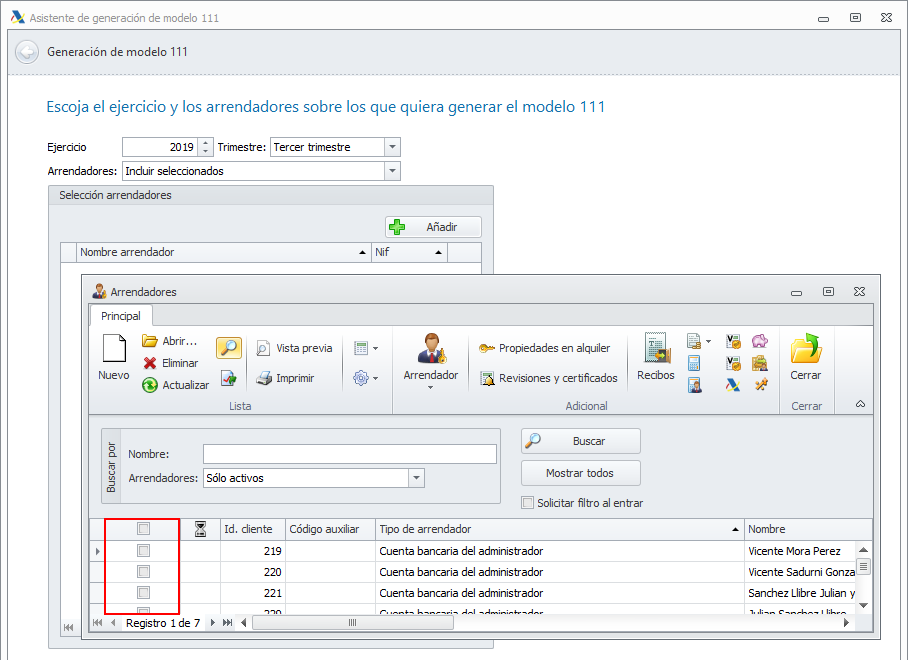Viewport: 908px width, 660px height.
Task: Sort by Tipo de arrendador column
Action: [x=559, y=529]
